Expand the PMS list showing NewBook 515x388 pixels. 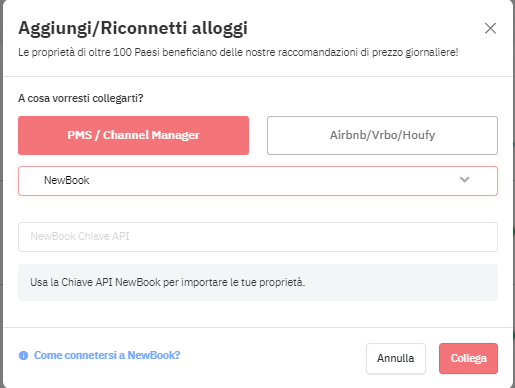tap(258, 181)
